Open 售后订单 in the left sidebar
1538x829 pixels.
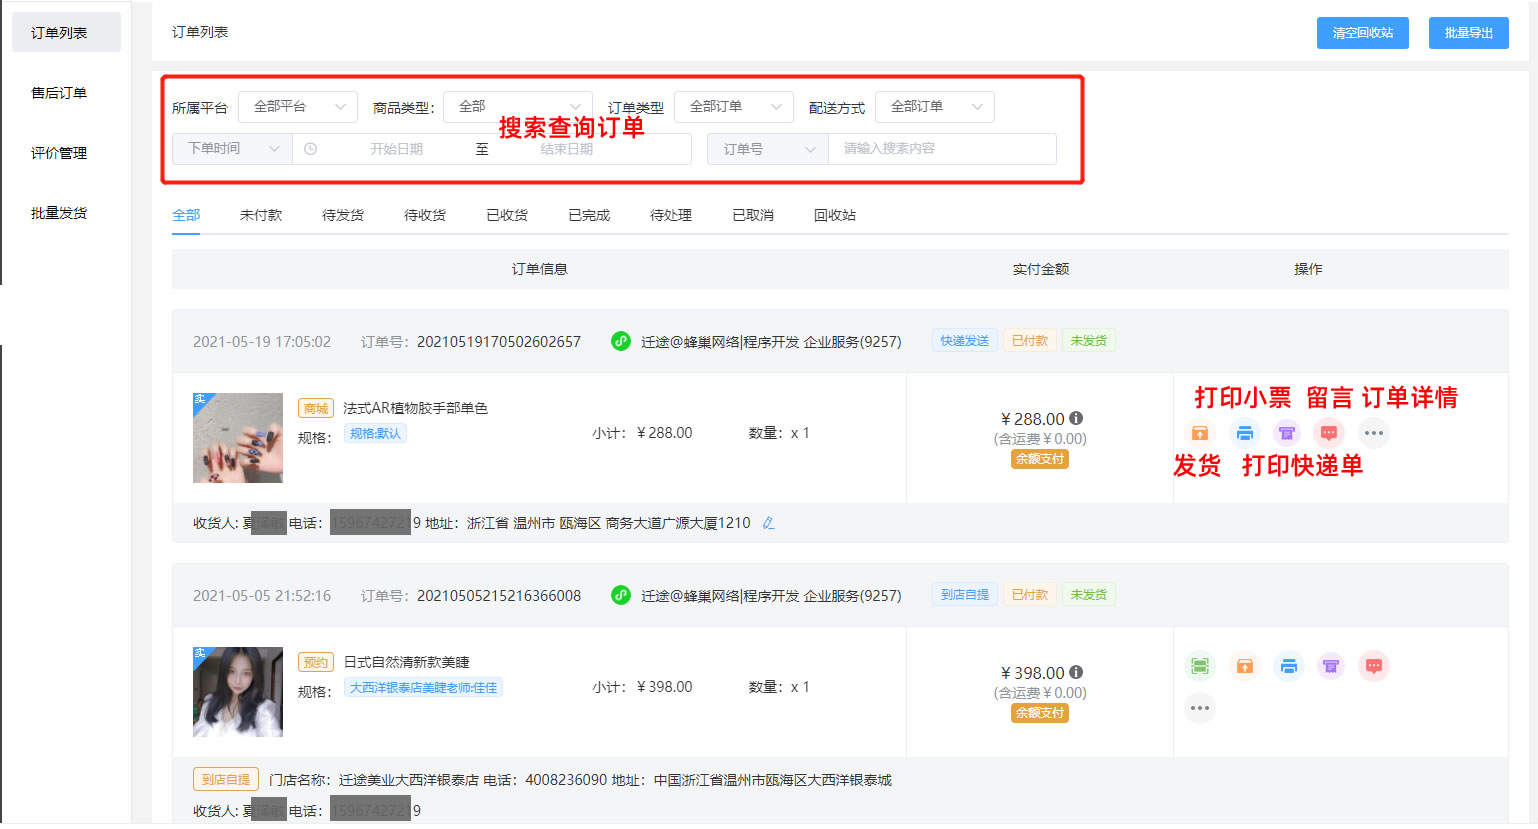(x=59, y=93)
